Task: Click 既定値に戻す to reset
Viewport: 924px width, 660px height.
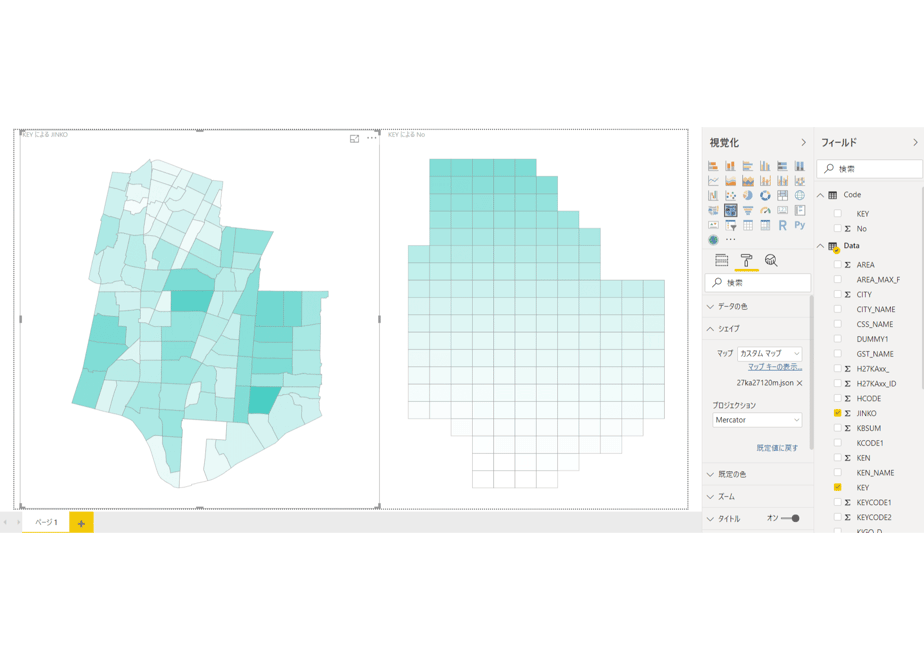Action: tap(777, 448)
